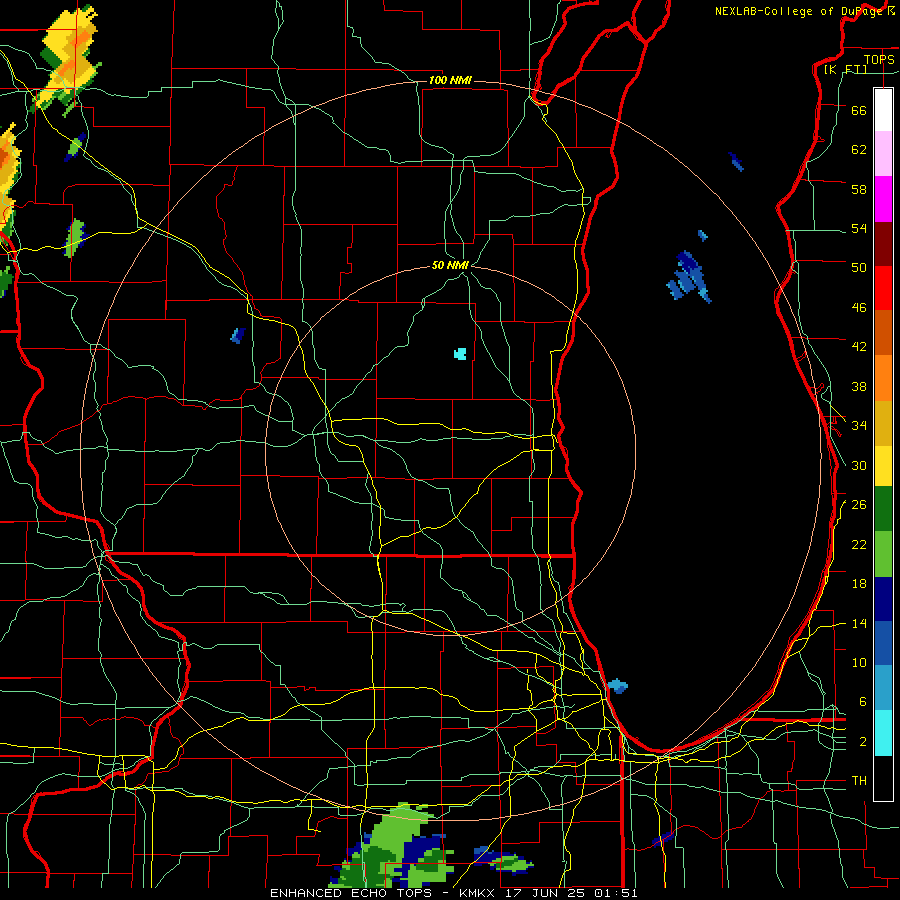Image resolution: width=900 pixels, height=900 pixels.
Task: Select the cyan legend swatch near the bottom
Action: pos(883,733)
